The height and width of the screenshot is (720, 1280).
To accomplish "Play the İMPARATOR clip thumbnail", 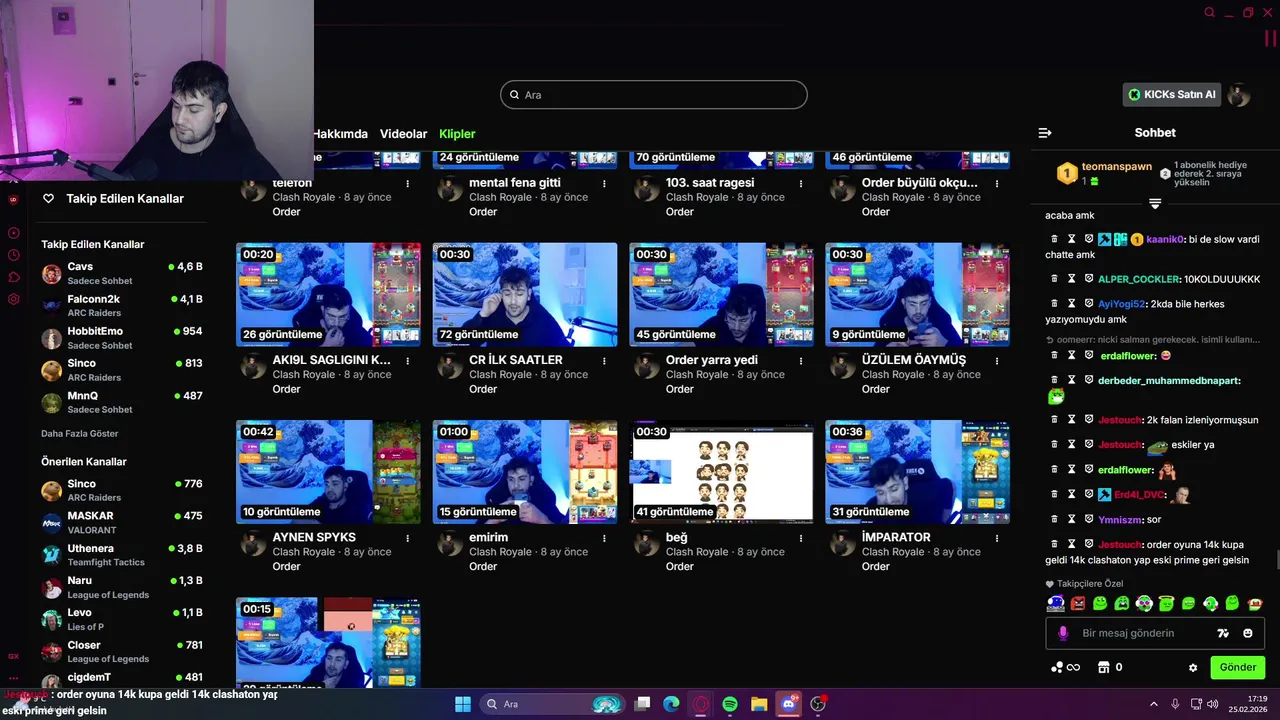I will (917, 472).
